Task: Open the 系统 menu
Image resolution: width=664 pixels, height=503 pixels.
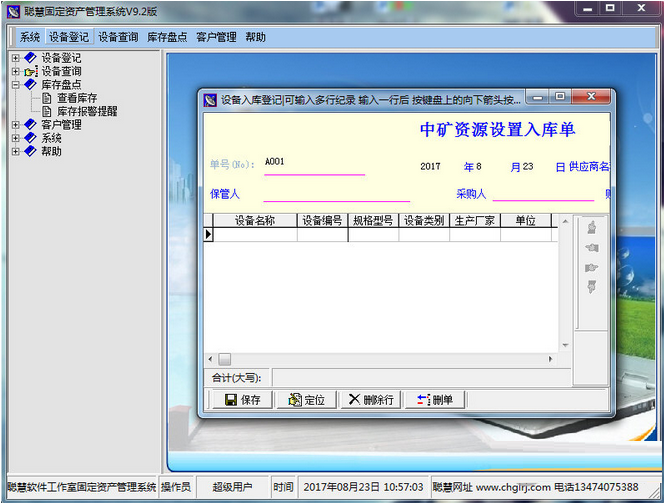Action: coord(30,37)
